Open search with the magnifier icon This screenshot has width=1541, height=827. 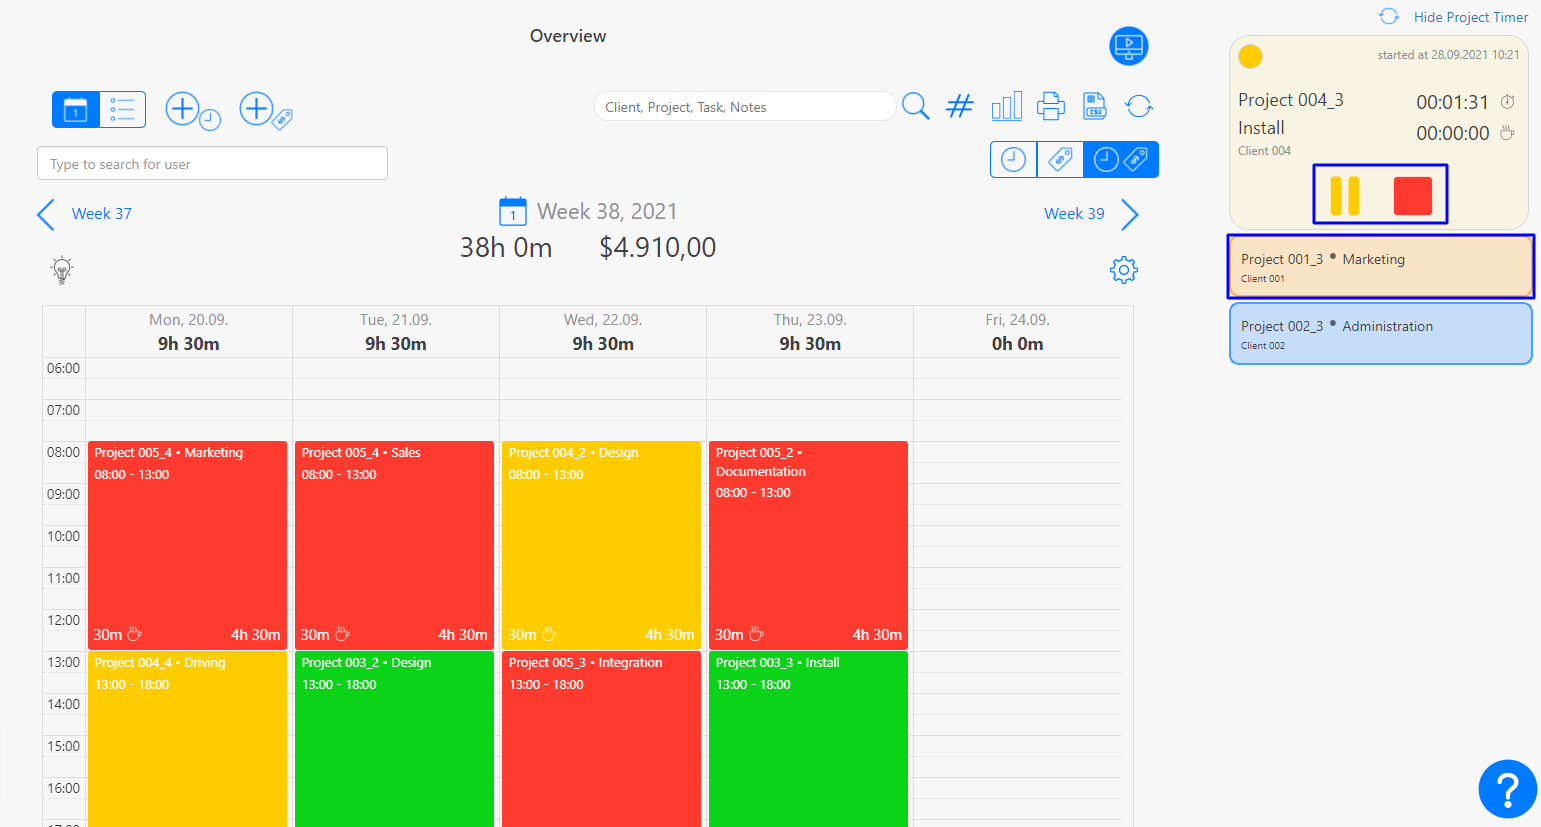(x=915, y=106)
